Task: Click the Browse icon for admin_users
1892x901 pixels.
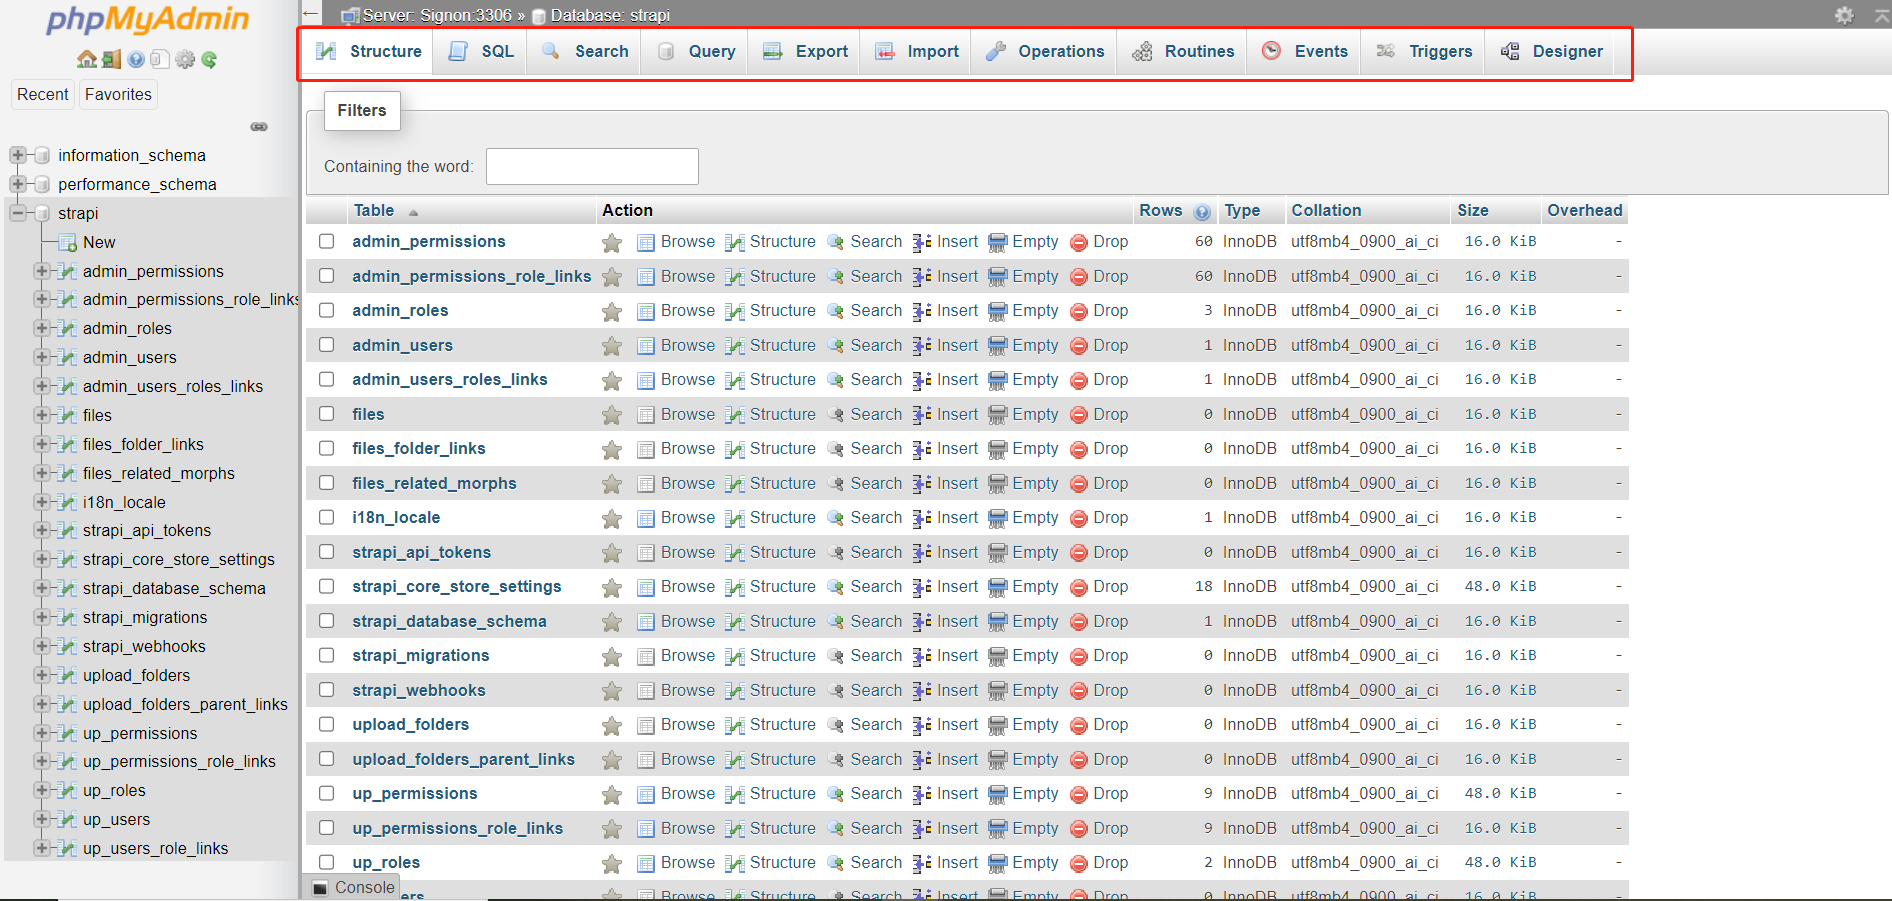Action: coord(646,346)
